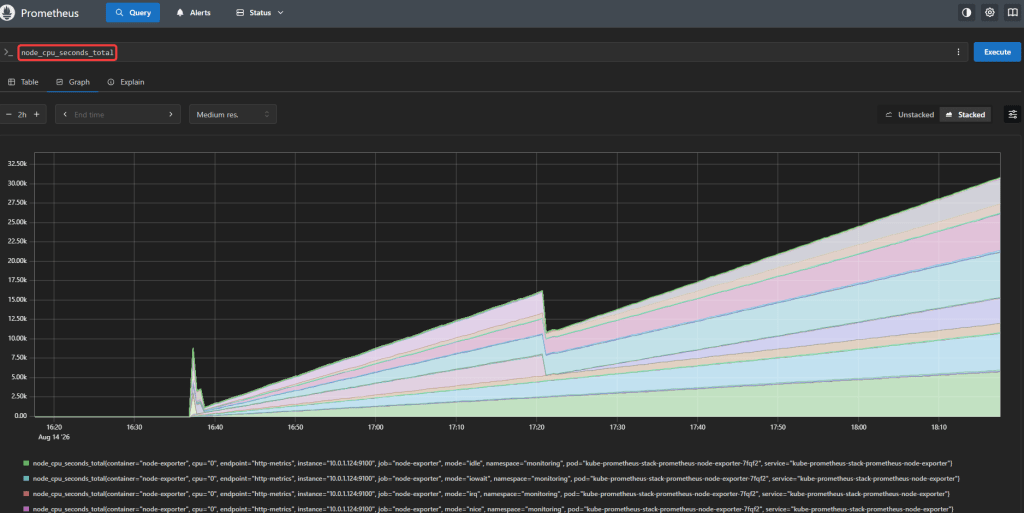1024x513 pixels.
Task: Click the red swatch for mode irq series
Action: (26, 494)
